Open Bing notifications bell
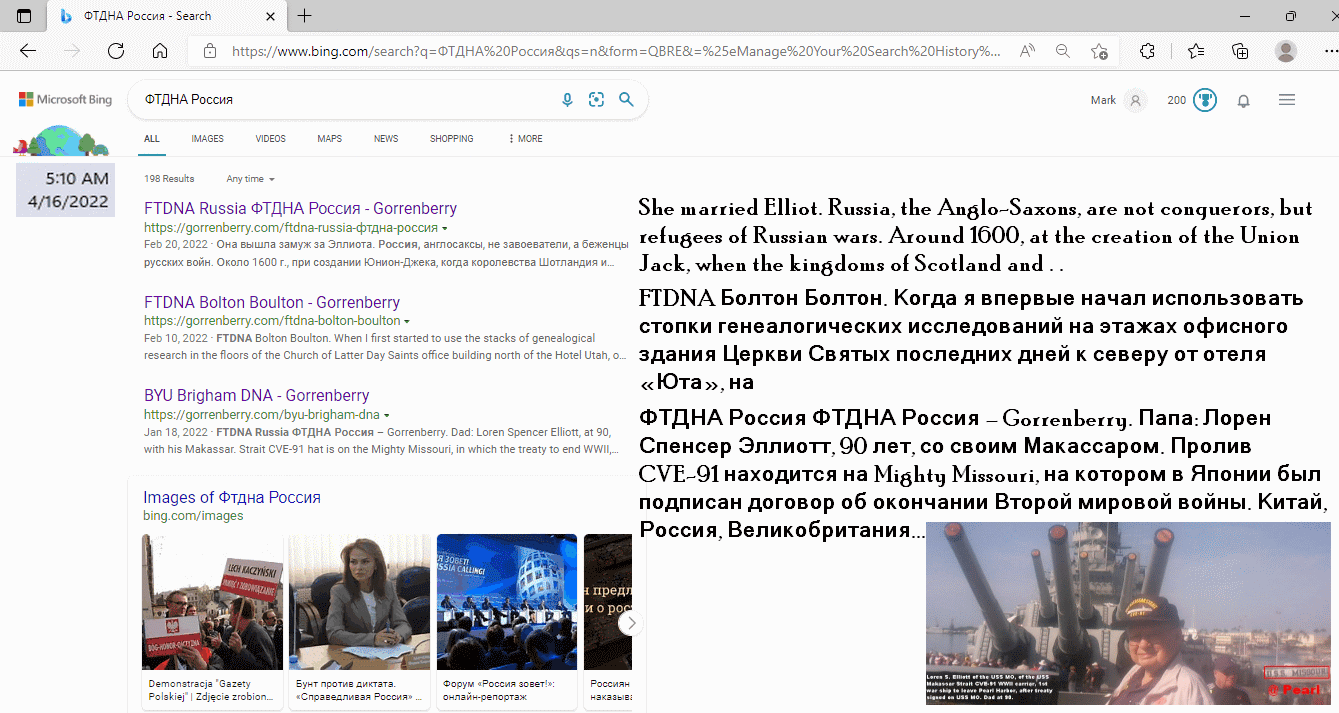The width and height of the screenshot is (1339, 713). point(1244,101)
